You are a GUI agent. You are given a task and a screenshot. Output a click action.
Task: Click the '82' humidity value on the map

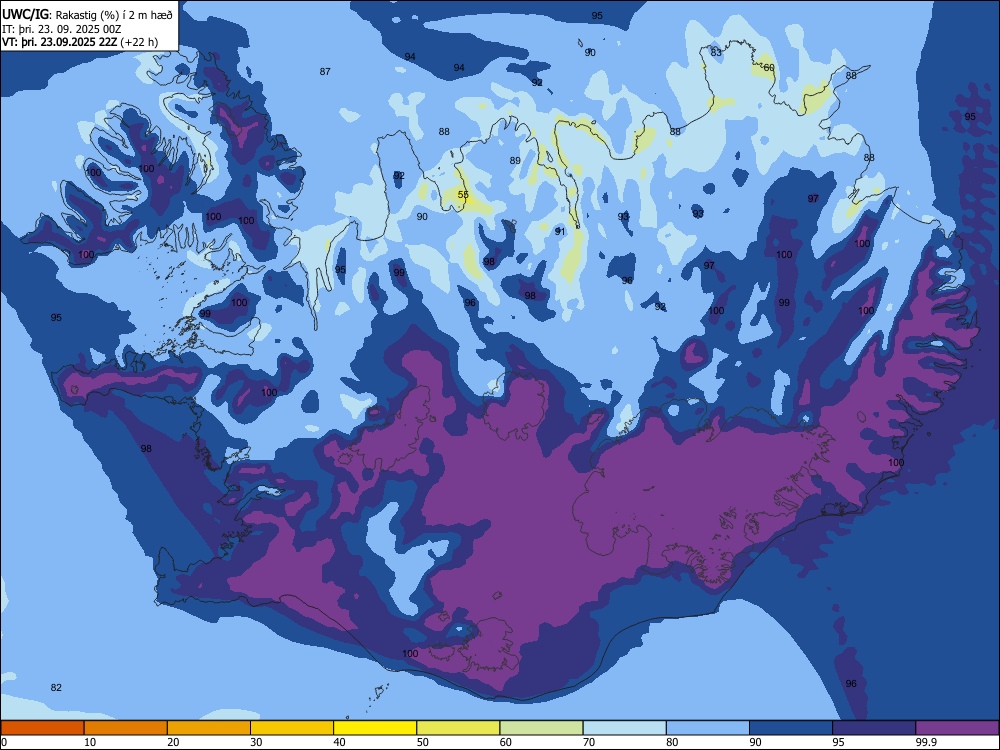(x=56, y=687)
